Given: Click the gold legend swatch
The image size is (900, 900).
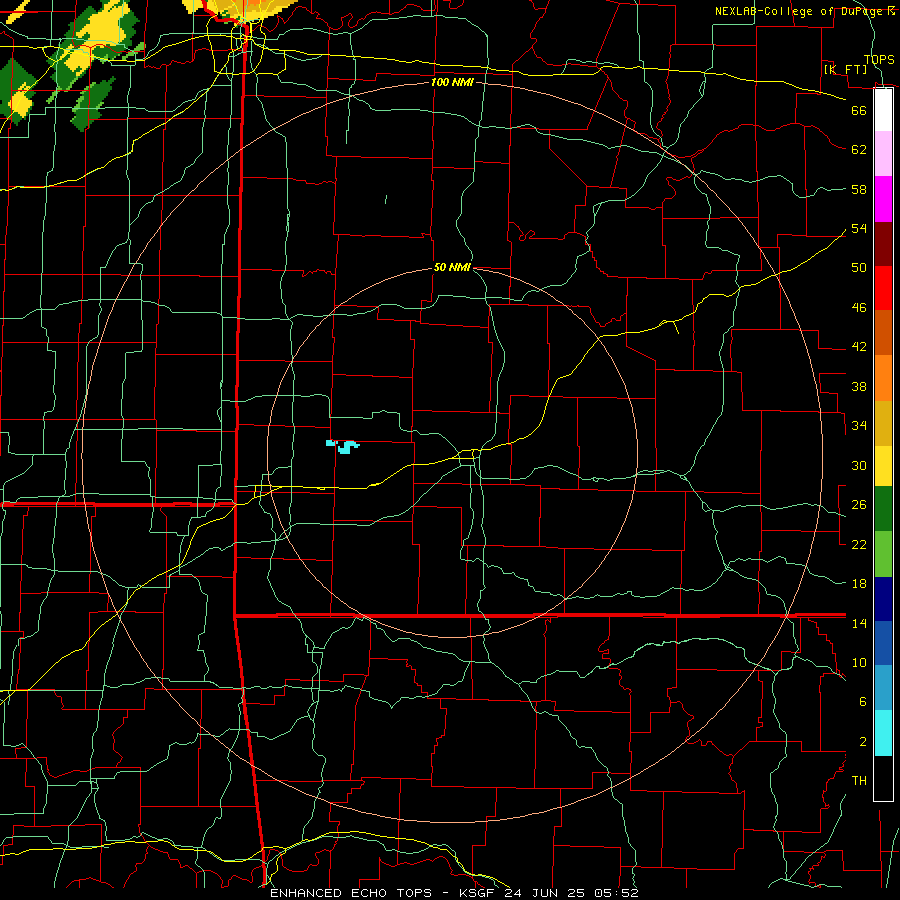Looking at the screenshot, I should [x=883, y=423].
